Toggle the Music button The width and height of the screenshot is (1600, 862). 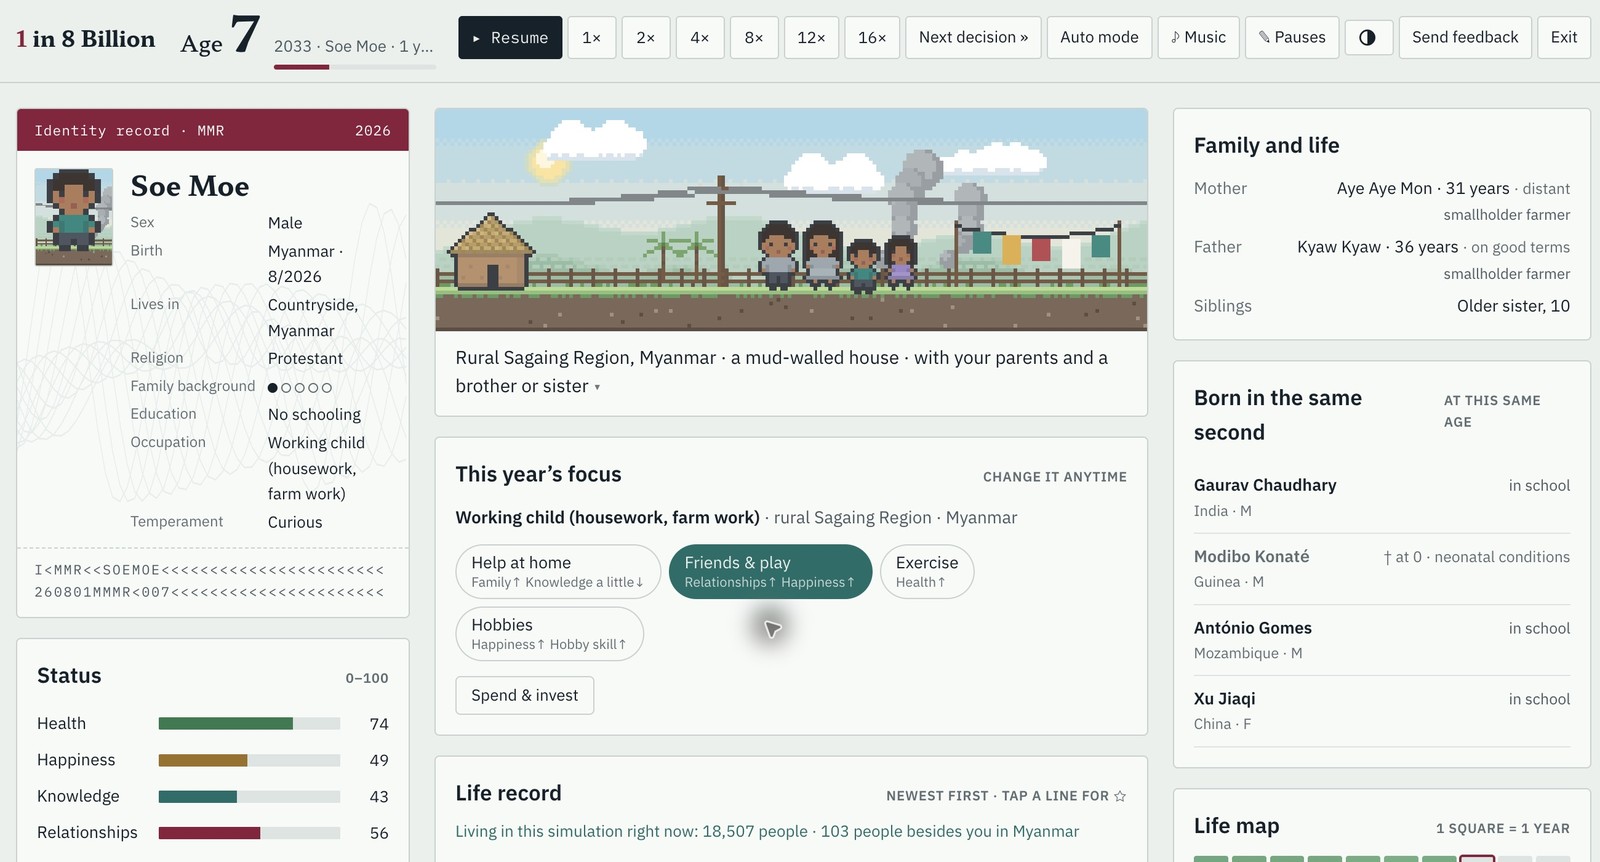(x=1198, y=37)
